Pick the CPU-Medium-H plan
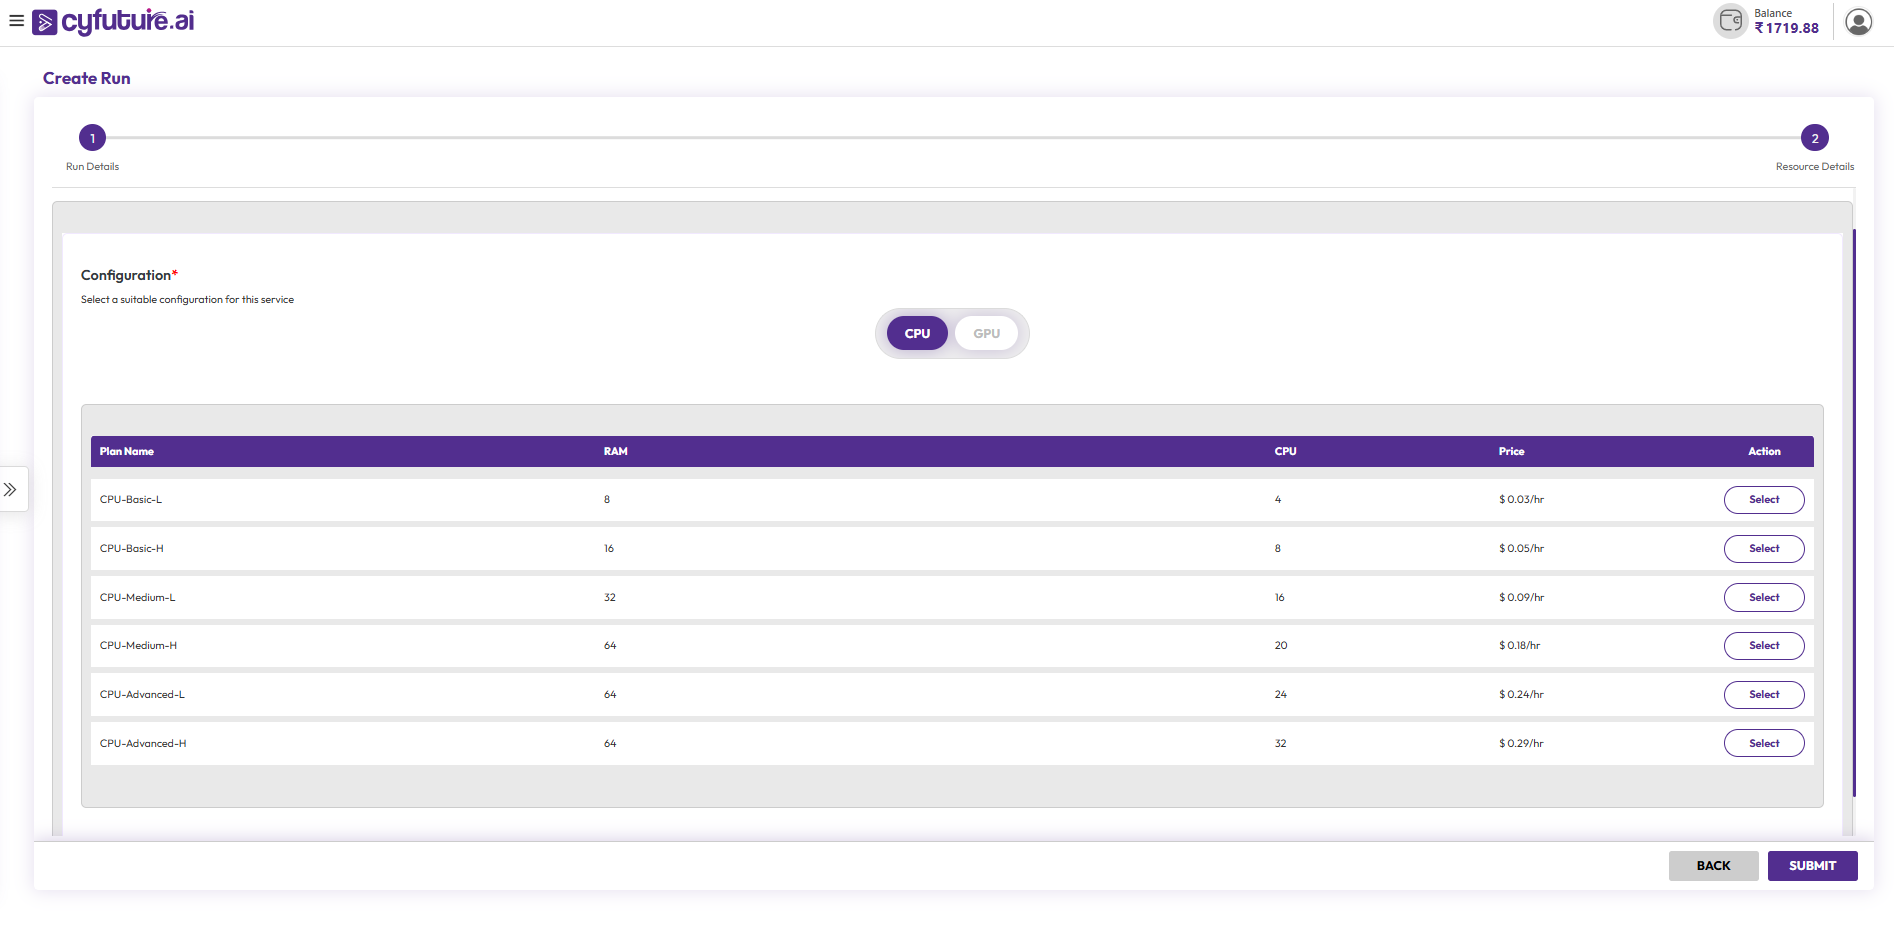This screenshot has height=936, width=1894. coord(1763,646)
